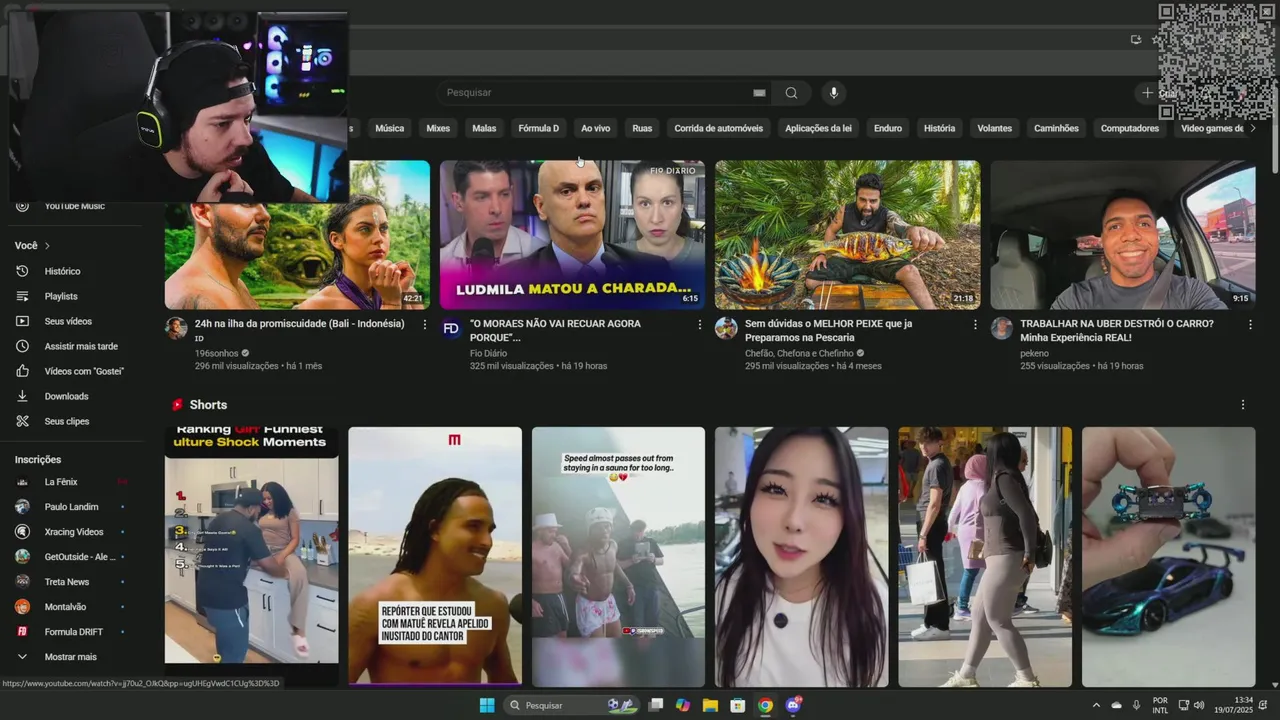Open more options for Uber video
Screen dimensions: 1280x720
click(1250, 325)
